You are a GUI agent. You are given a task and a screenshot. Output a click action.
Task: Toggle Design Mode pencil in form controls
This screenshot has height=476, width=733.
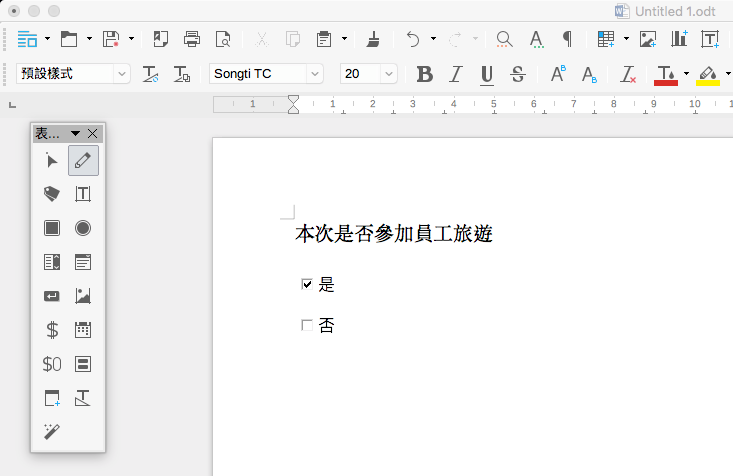tap(83, 161)
